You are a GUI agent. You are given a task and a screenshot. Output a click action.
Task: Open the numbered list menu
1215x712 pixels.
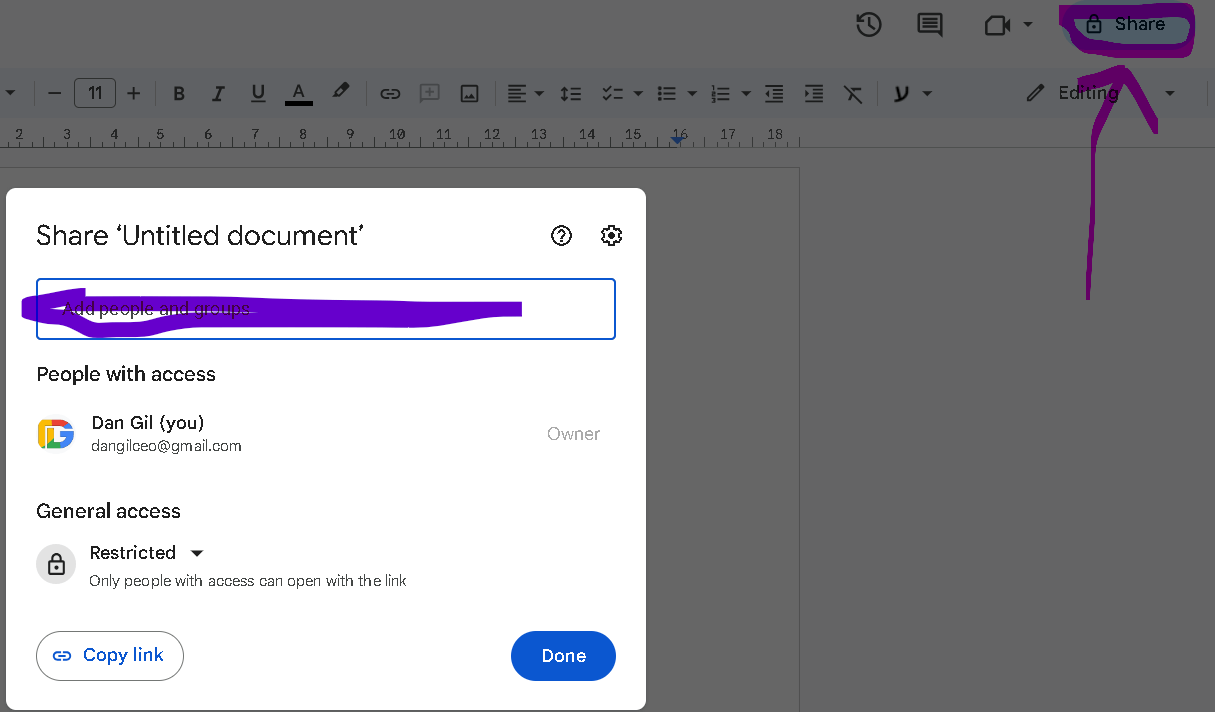pyautogui.click(x=730, y=94)
